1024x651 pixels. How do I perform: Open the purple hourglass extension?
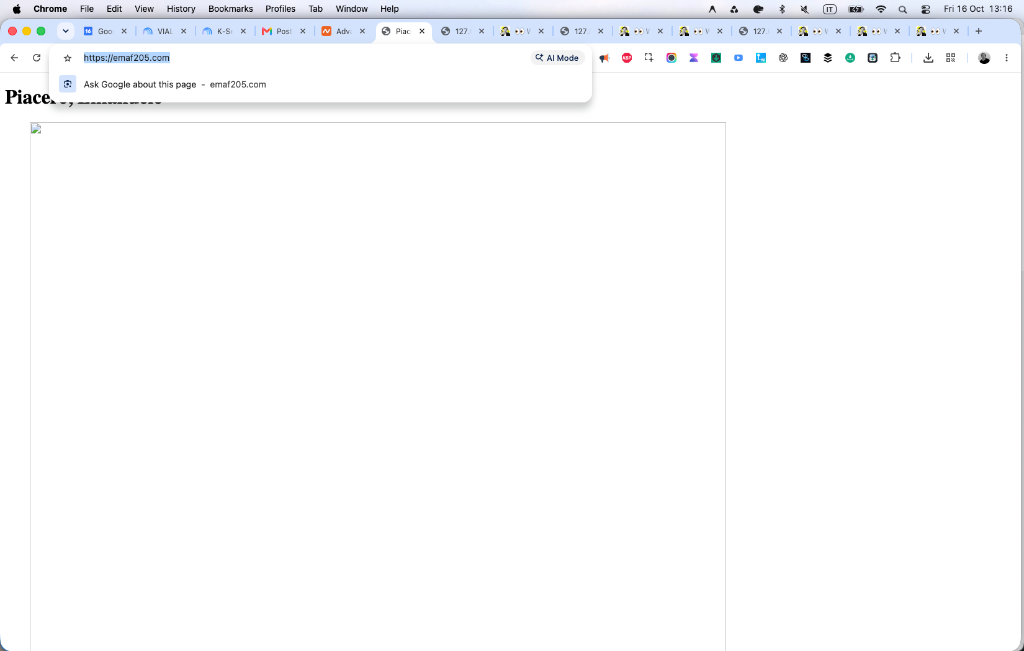pyautogui.click(x=694, y=57)
